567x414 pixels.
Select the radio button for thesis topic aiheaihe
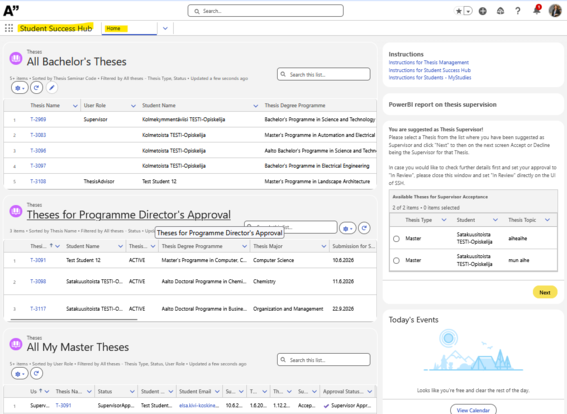tap(396, 239)
